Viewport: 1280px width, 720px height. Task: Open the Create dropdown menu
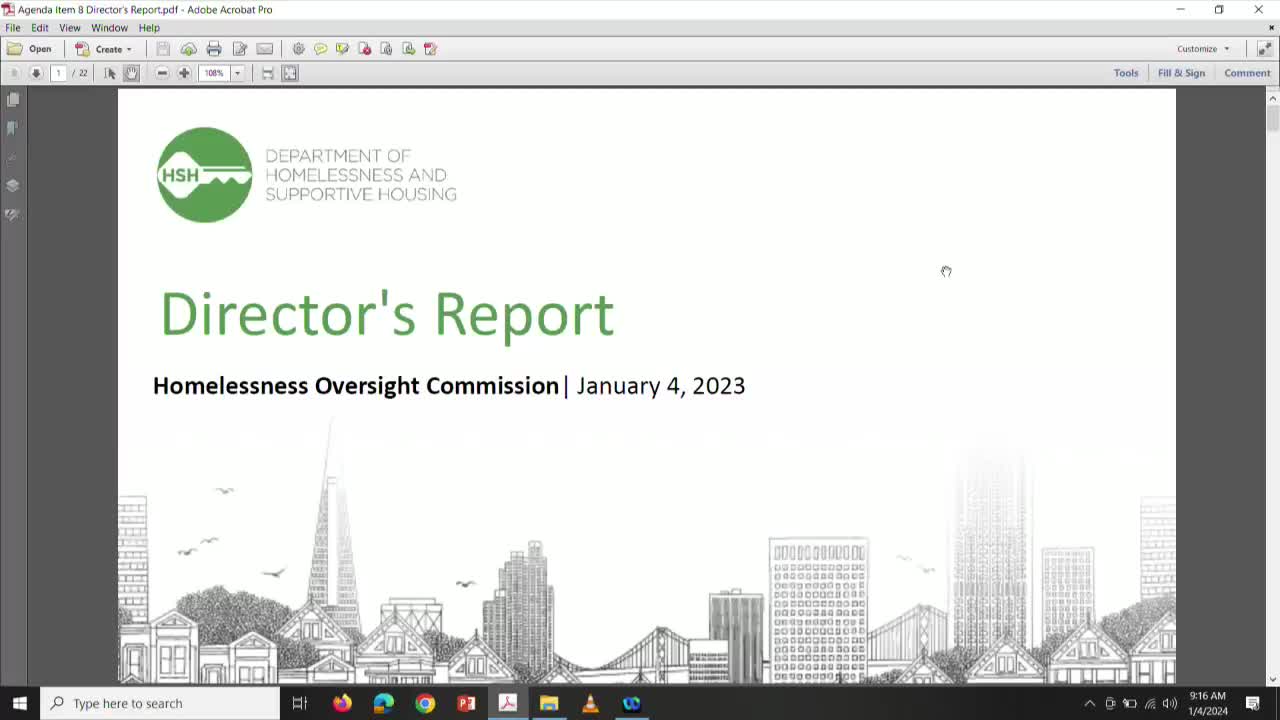[x=104, y=49]
